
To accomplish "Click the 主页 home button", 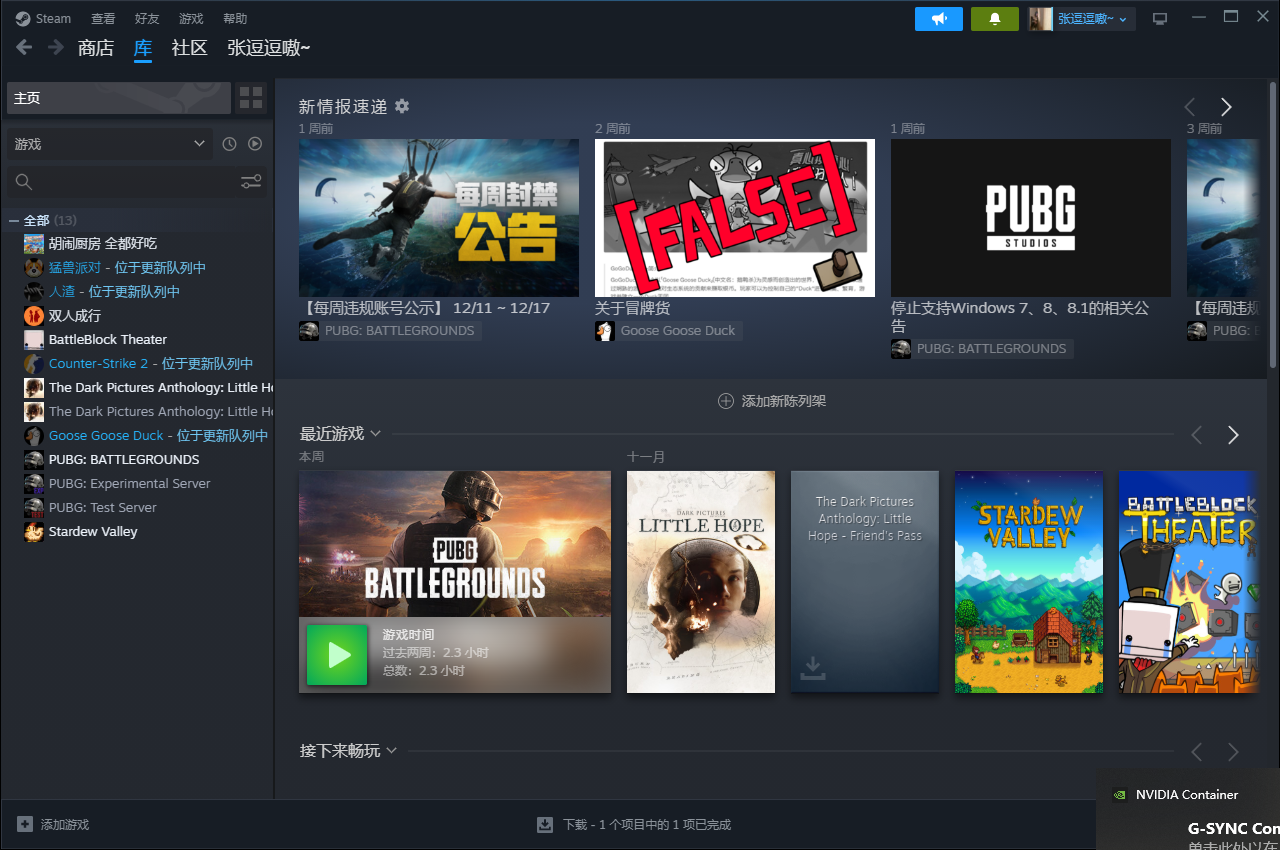I will pyautogui.click(x=119, y=98).
